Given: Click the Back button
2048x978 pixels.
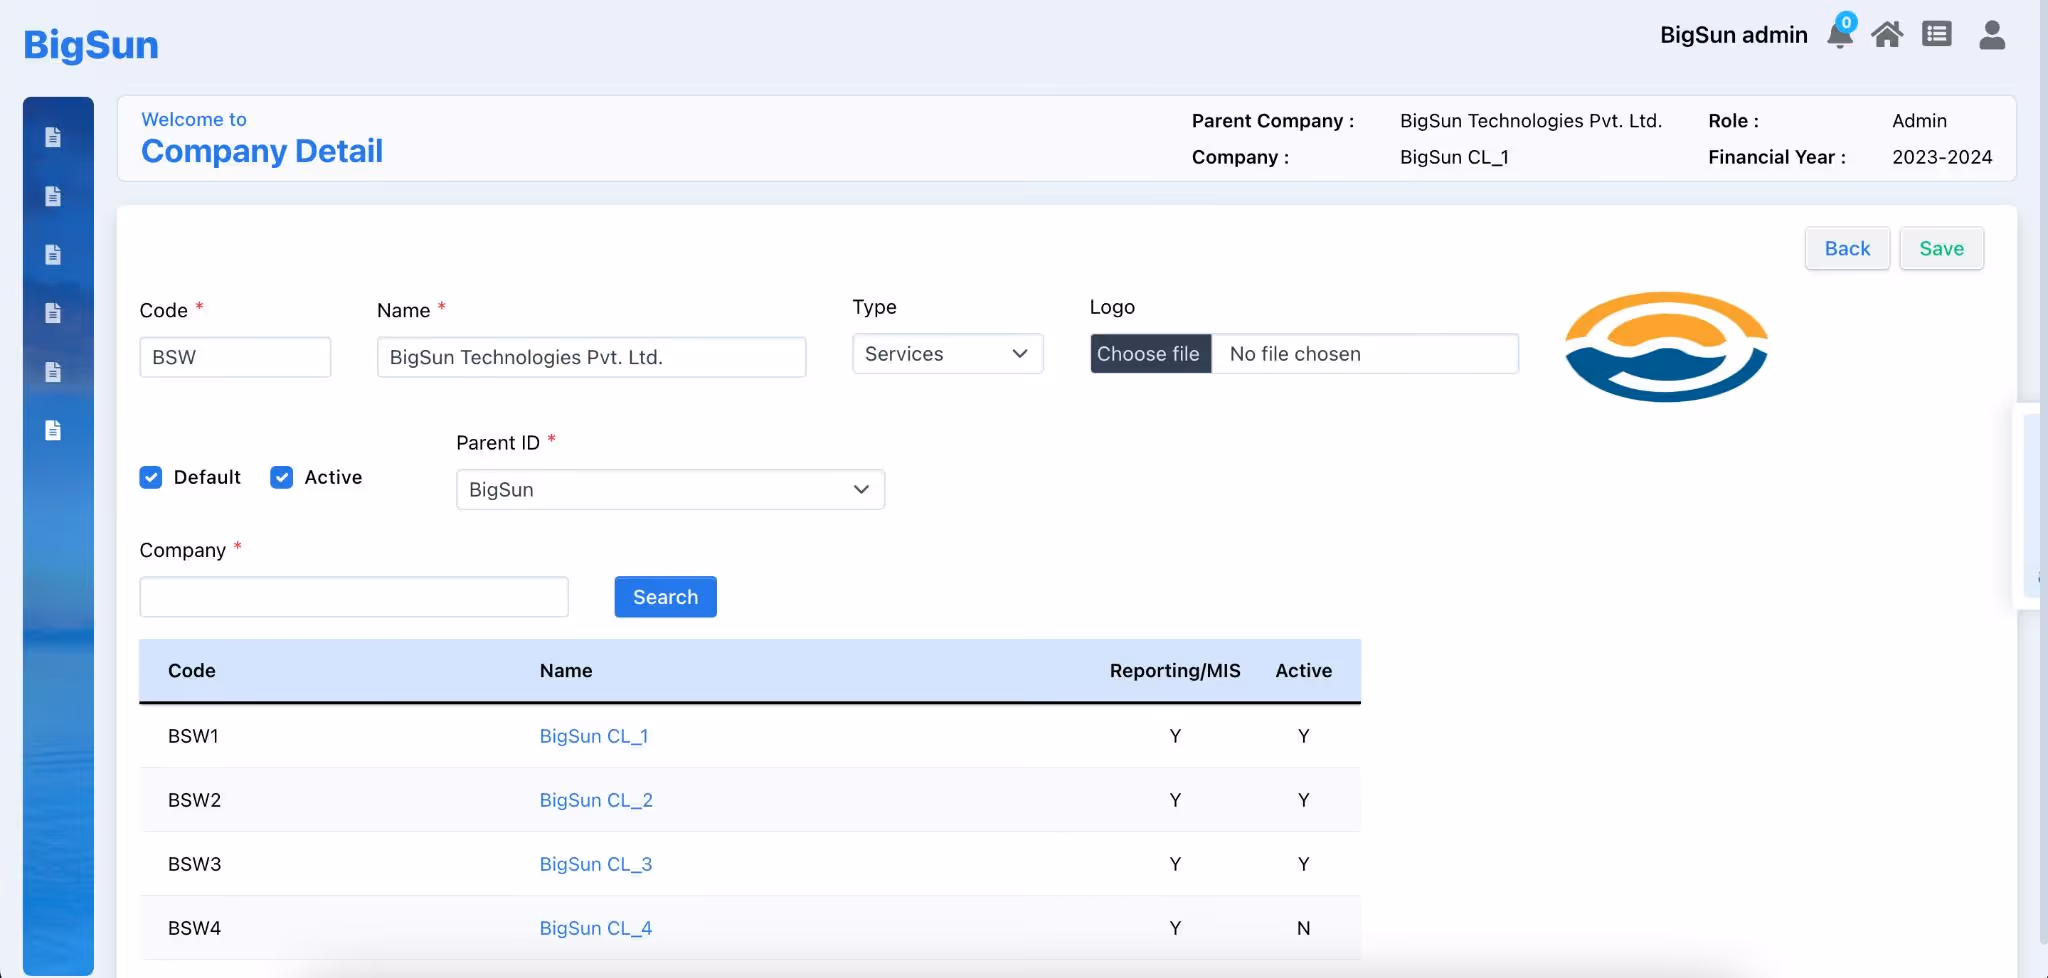Looking at the screenshot, I should [x=1847, y=248].
